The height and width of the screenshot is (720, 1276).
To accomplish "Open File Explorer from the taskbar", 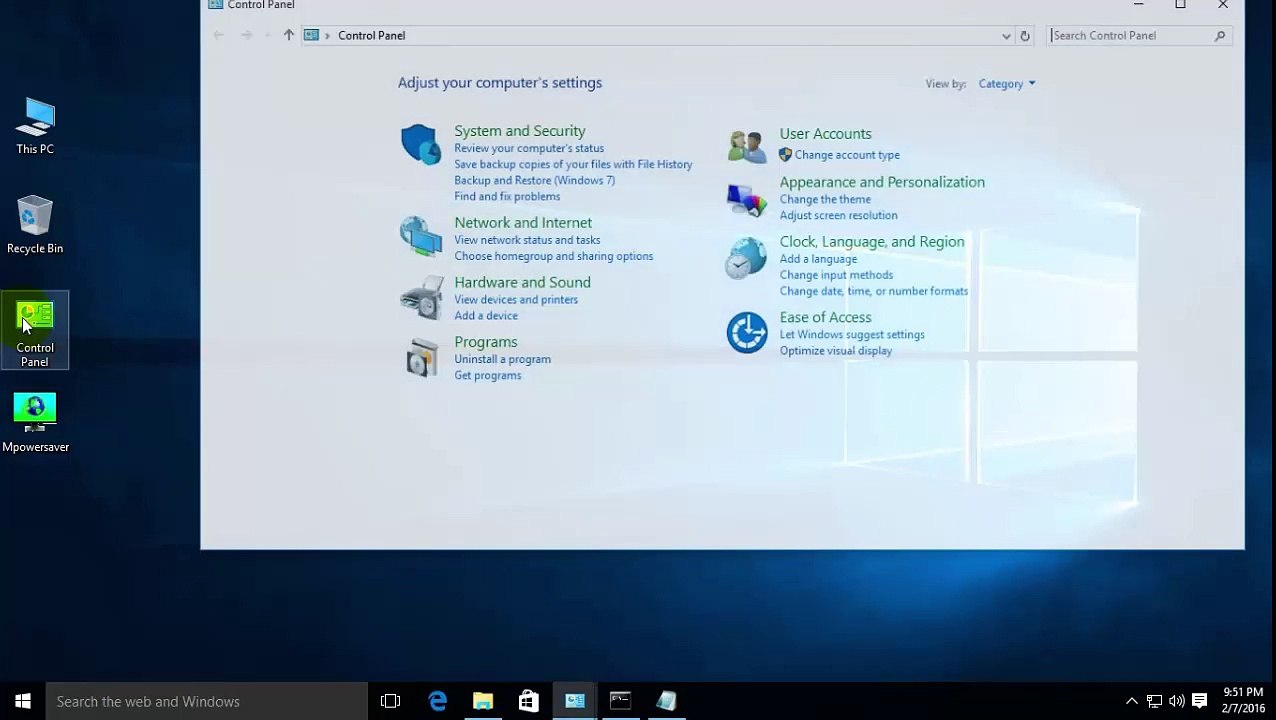I will (x=483, y=701).
